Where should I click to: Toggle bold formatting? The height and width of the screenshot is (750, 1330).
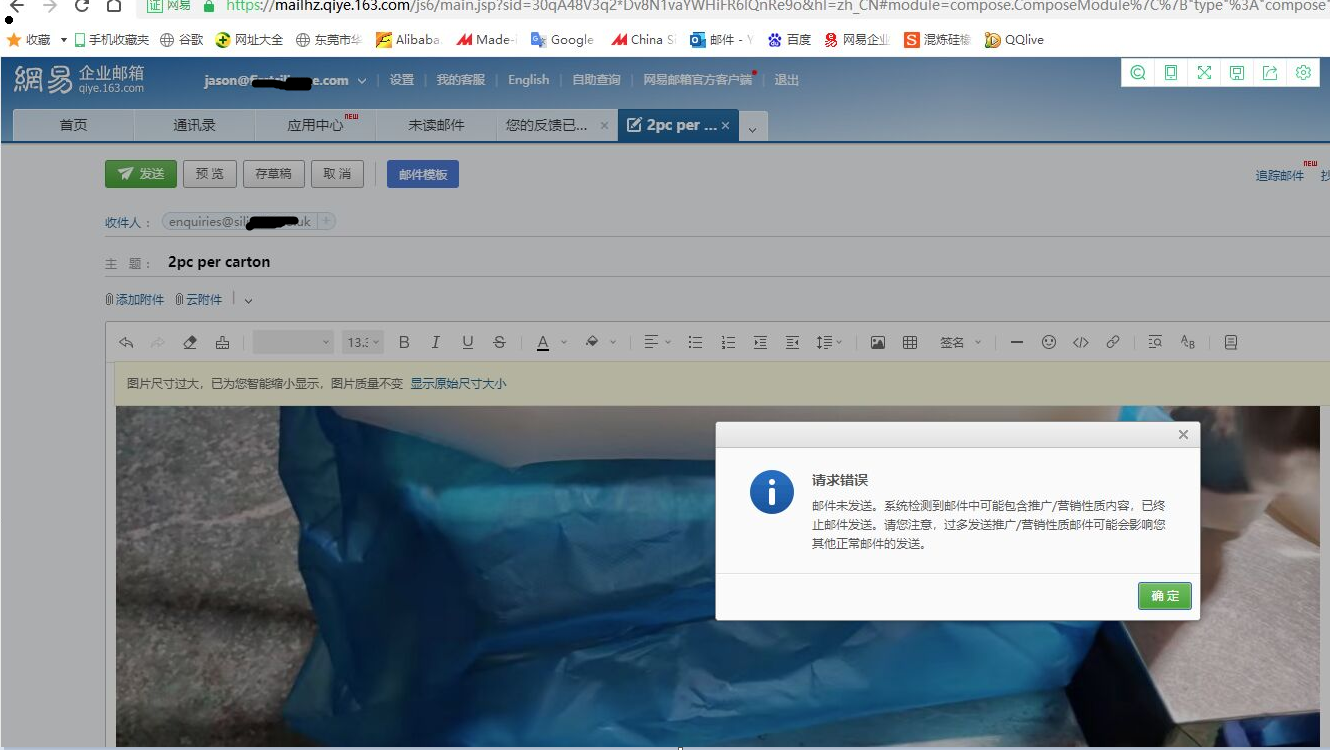(404, 342)
